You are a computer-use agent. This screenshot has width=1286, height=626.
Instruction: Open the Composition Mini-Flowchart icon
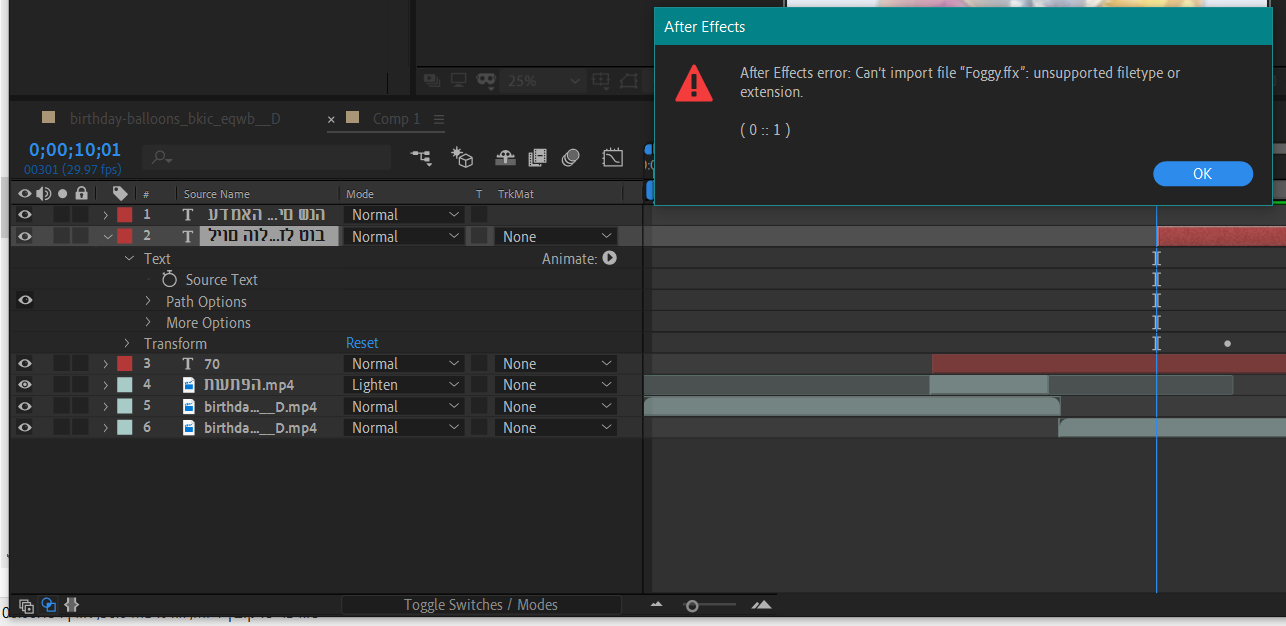tap(421, 157)
